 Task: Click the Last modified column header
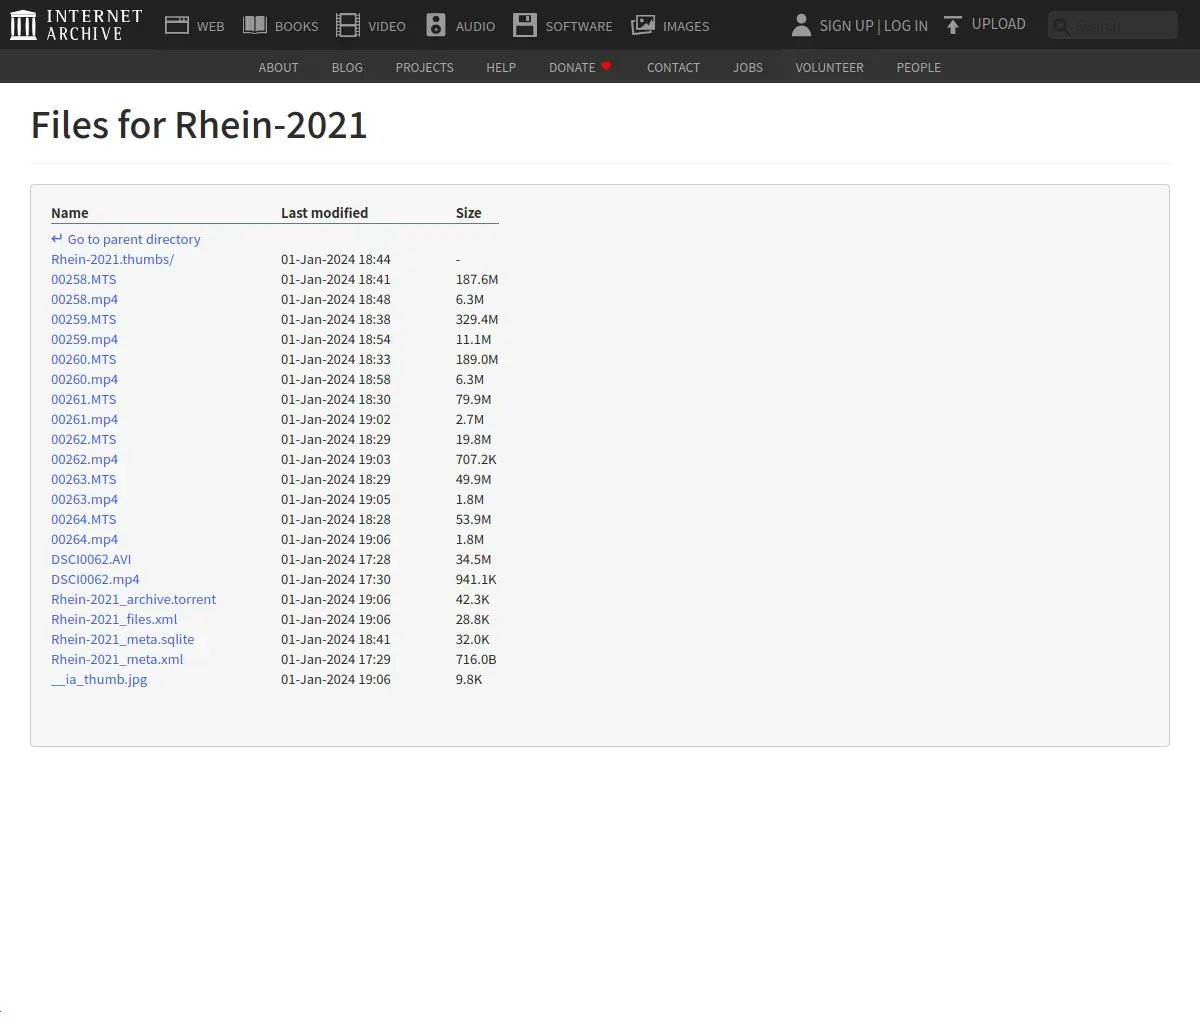(x=324, y=213)
